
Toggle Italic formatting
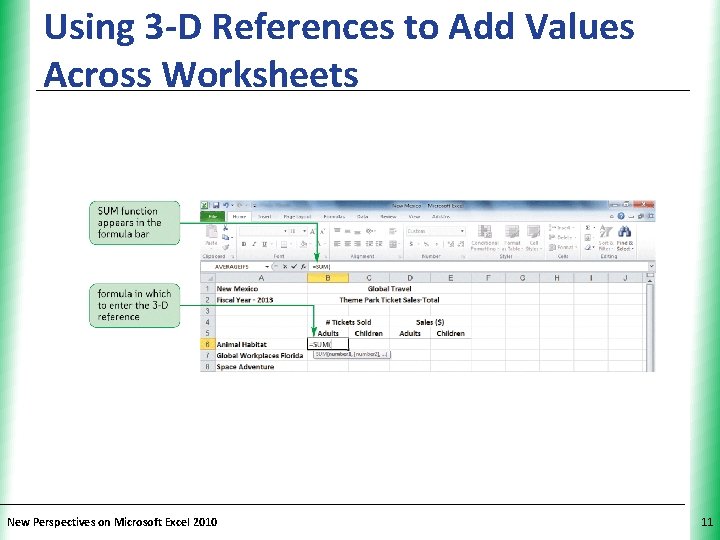[x=254, y=244]
